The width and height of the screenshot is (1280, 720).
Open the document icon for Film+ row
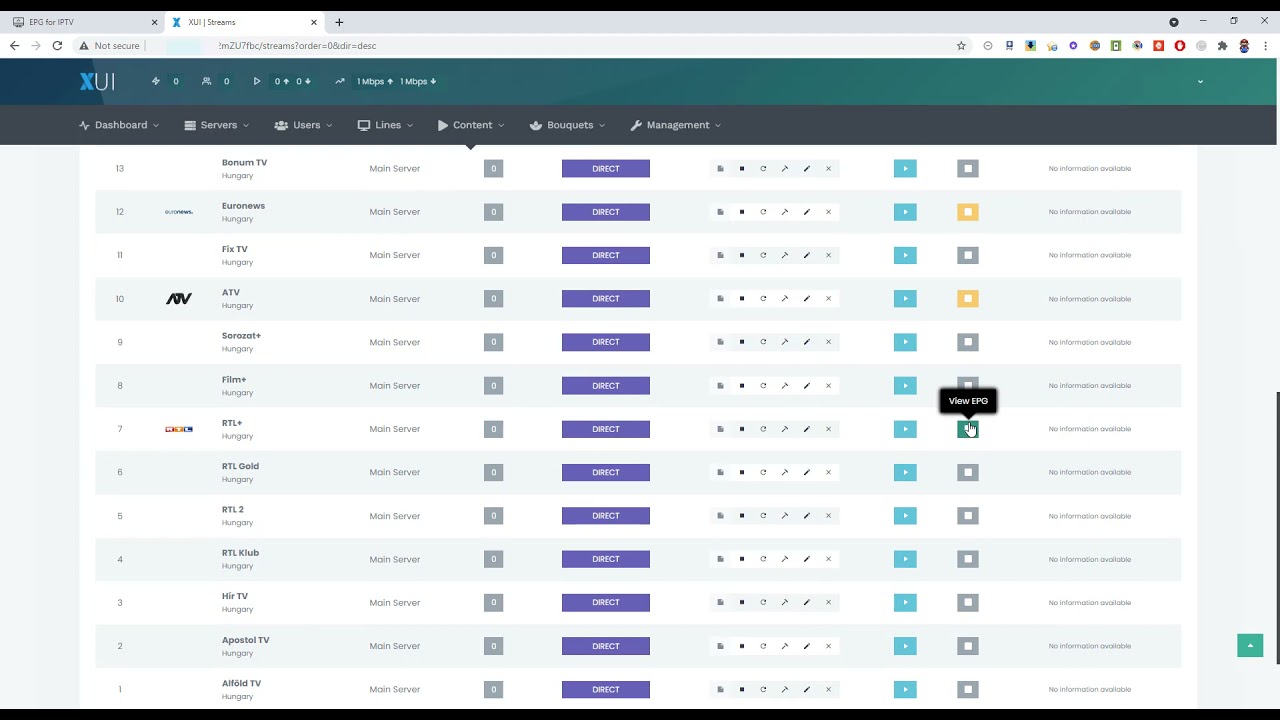click(x=720, y=386)
